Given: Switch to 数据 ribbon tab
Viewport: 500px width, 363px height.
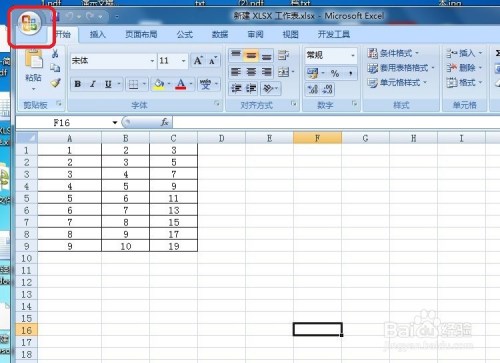Looking at the screenshot, I should pos(220,34).
